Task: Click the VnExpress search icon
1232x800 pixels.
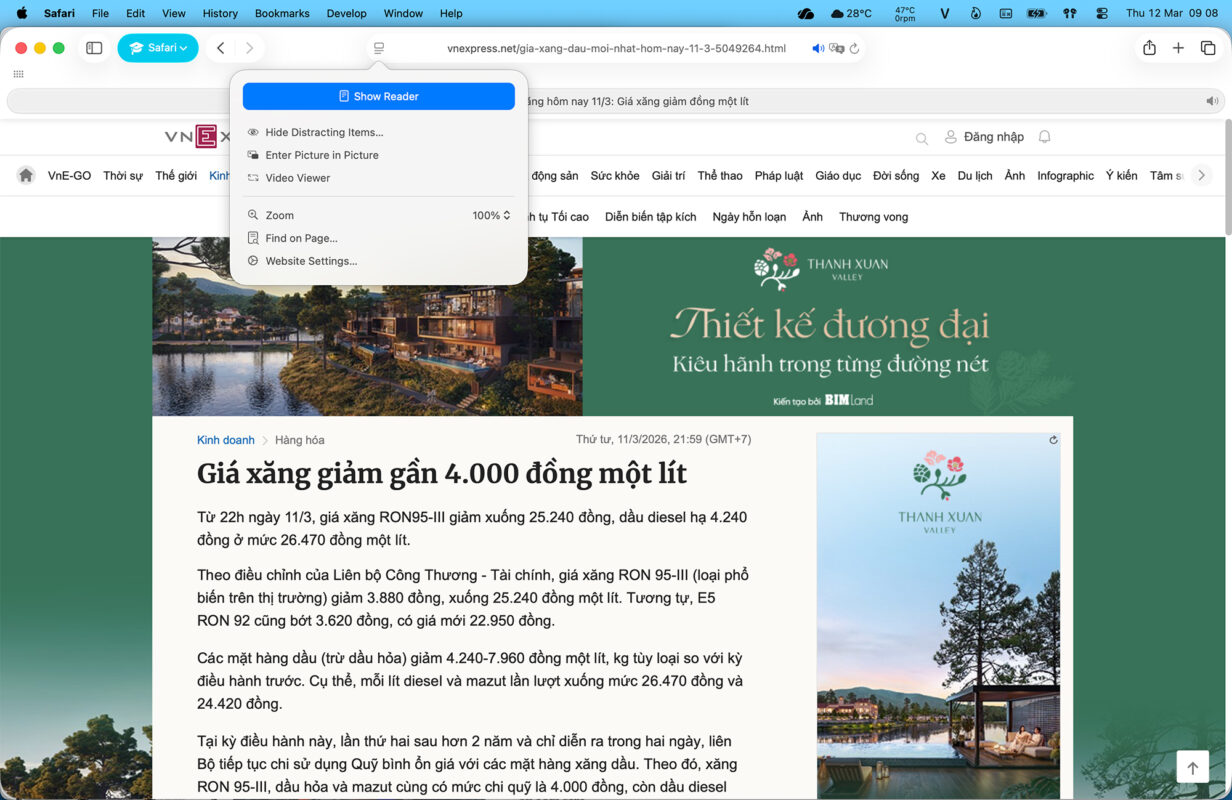Action: [921, 137]
